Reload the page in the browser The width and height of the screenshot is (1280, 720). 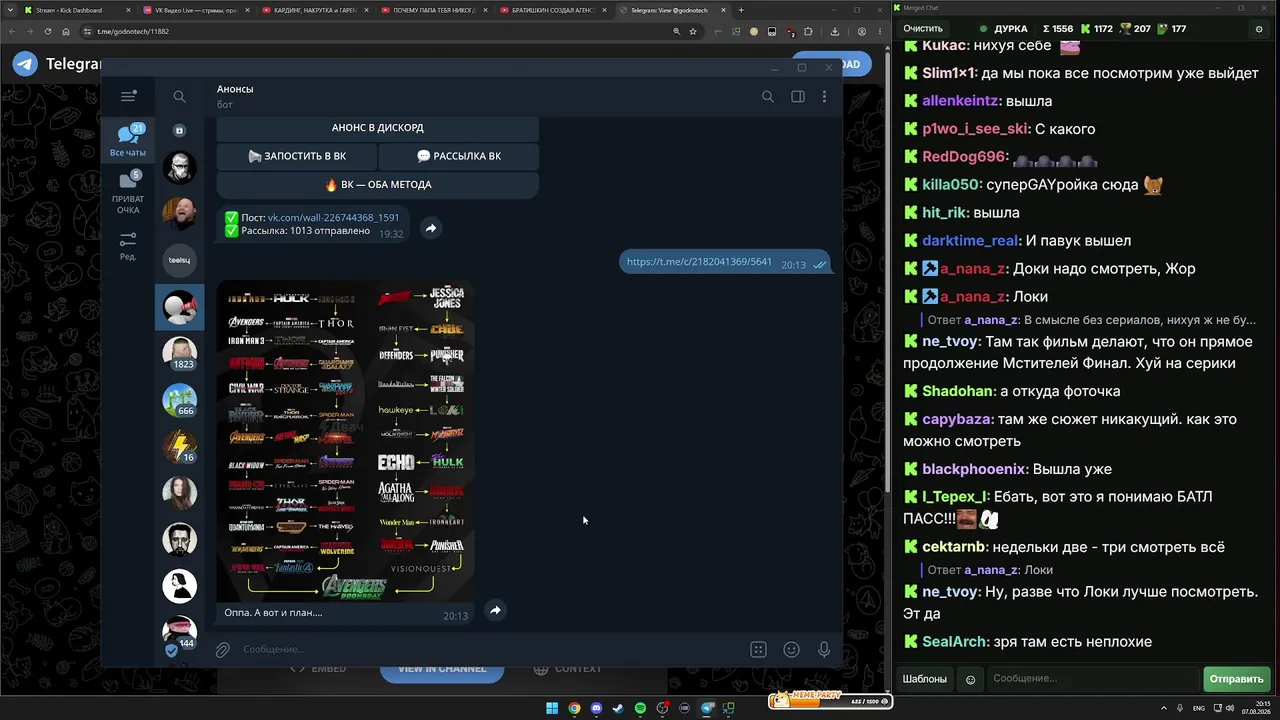[48, 31]
